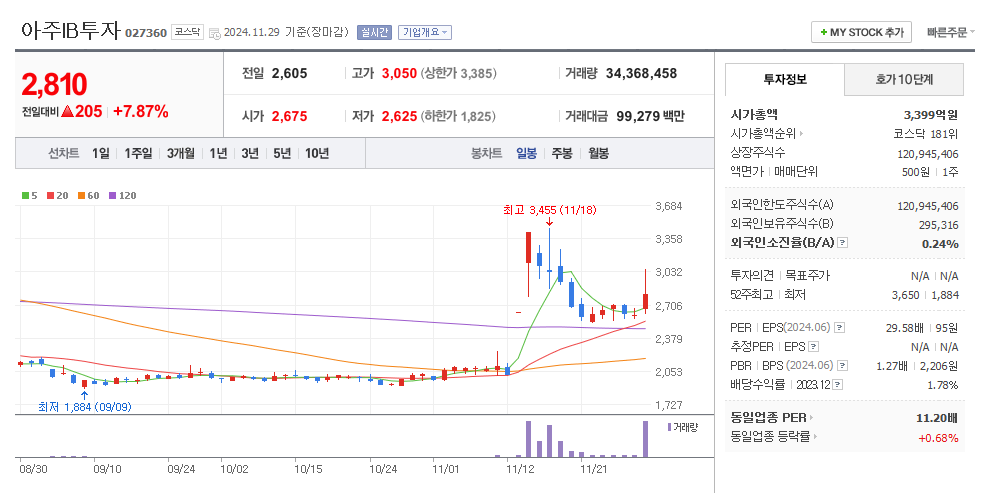The height and width of the screenshot is (493, 995).
Task: Click the help icon beside PER EPS(2024.06)
Action: tap(840, 327)
